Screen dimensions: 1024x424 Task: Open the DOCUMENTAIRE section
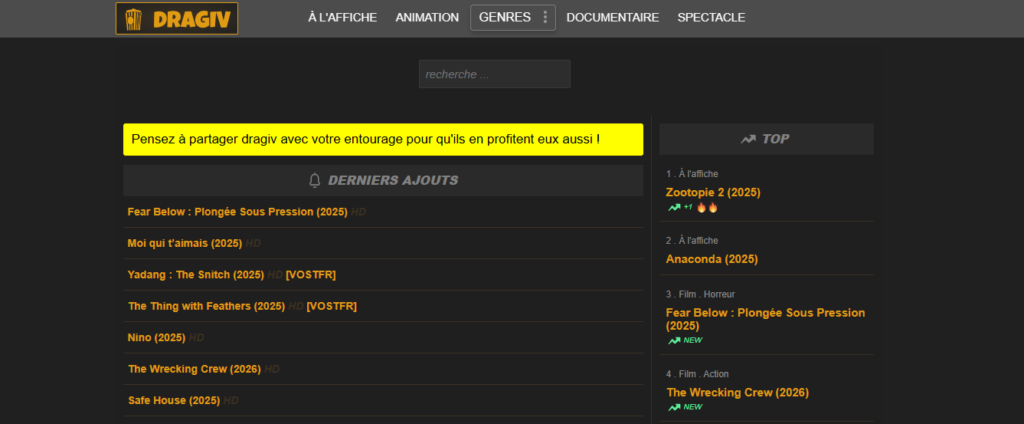coord(613,18)
